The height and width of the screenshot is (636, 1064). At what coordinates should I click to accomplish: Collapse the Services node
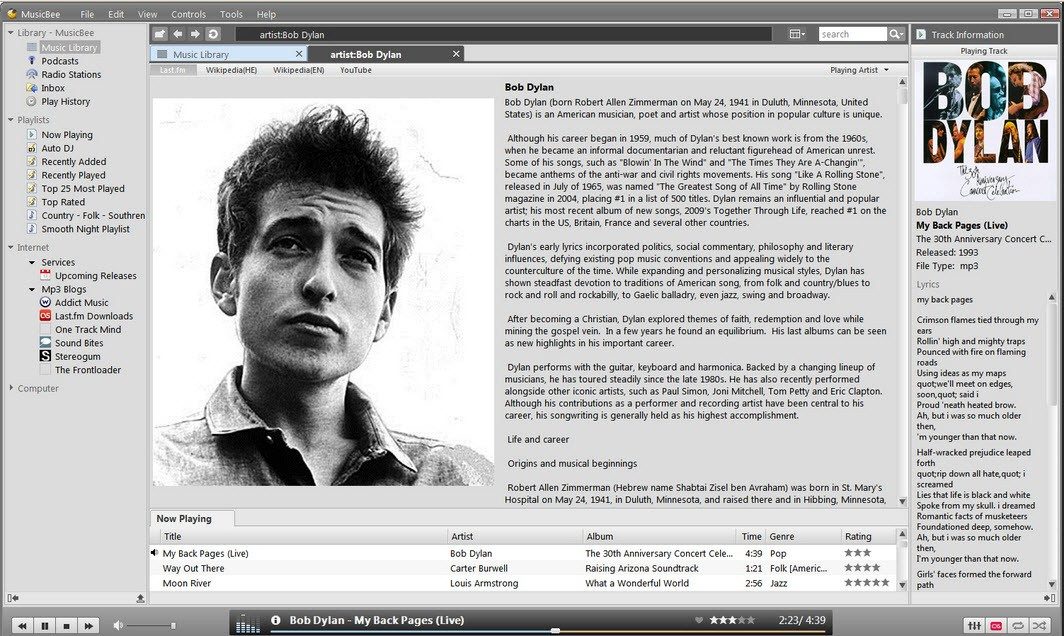[x=32, y=262]
